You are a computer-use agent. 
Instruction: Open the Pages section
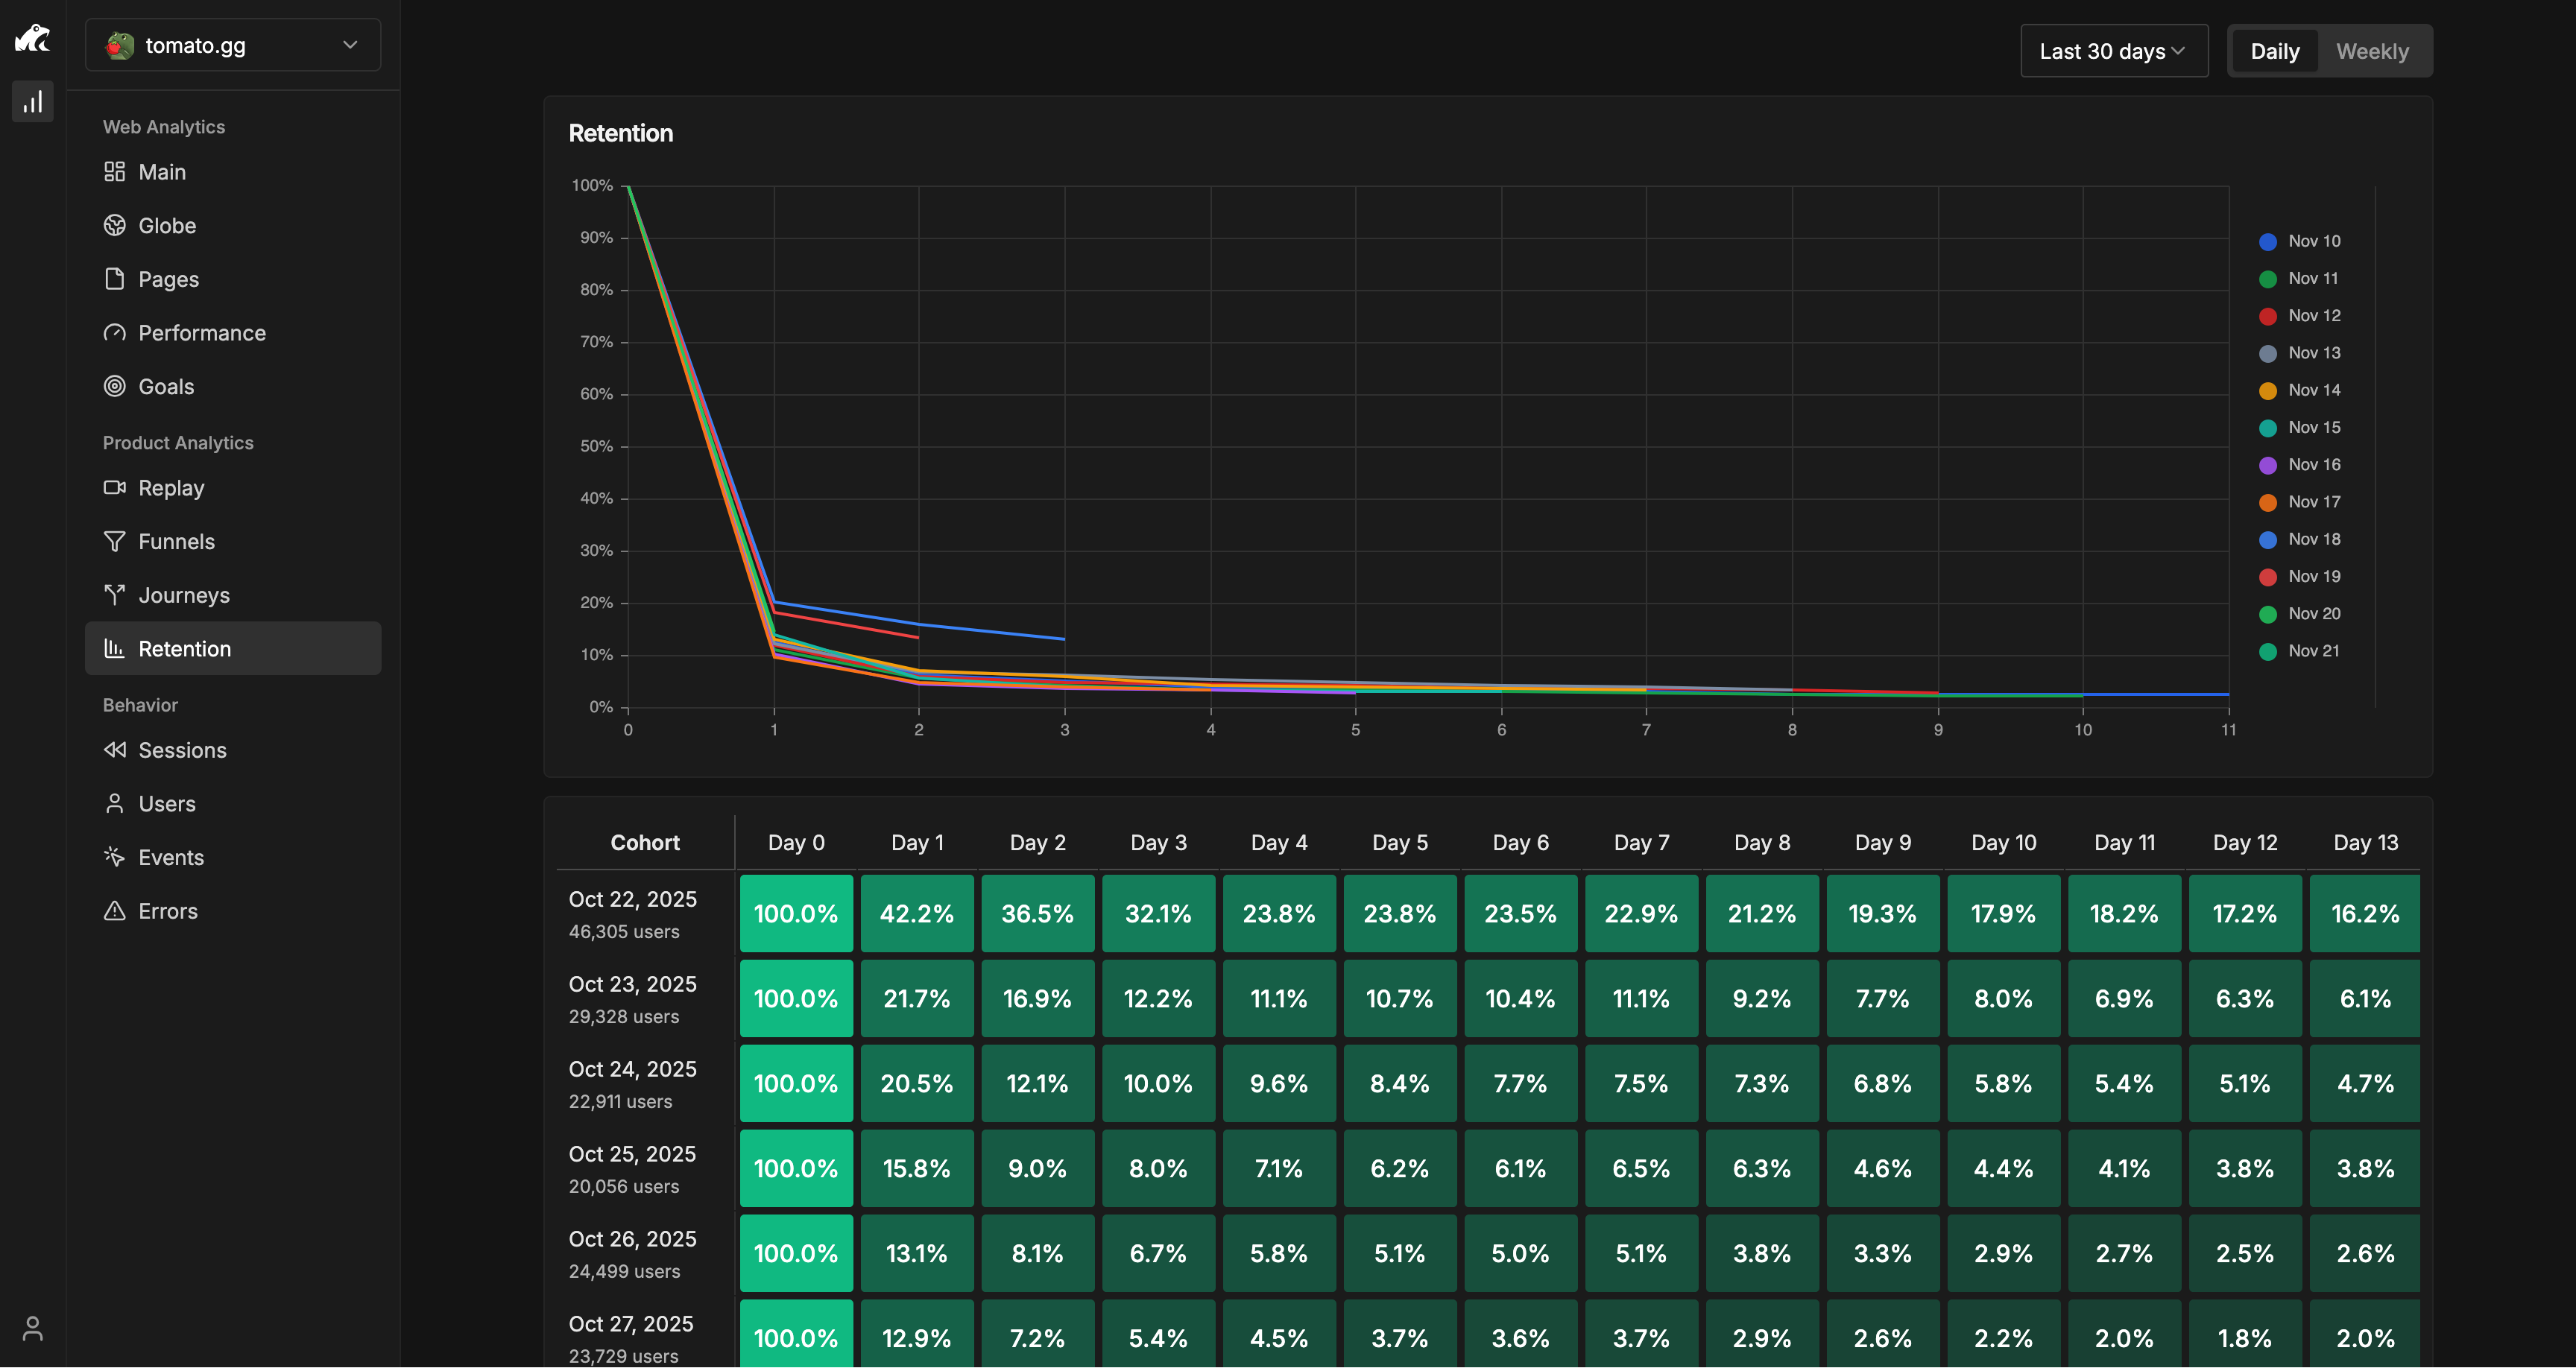tap(168, 279)
